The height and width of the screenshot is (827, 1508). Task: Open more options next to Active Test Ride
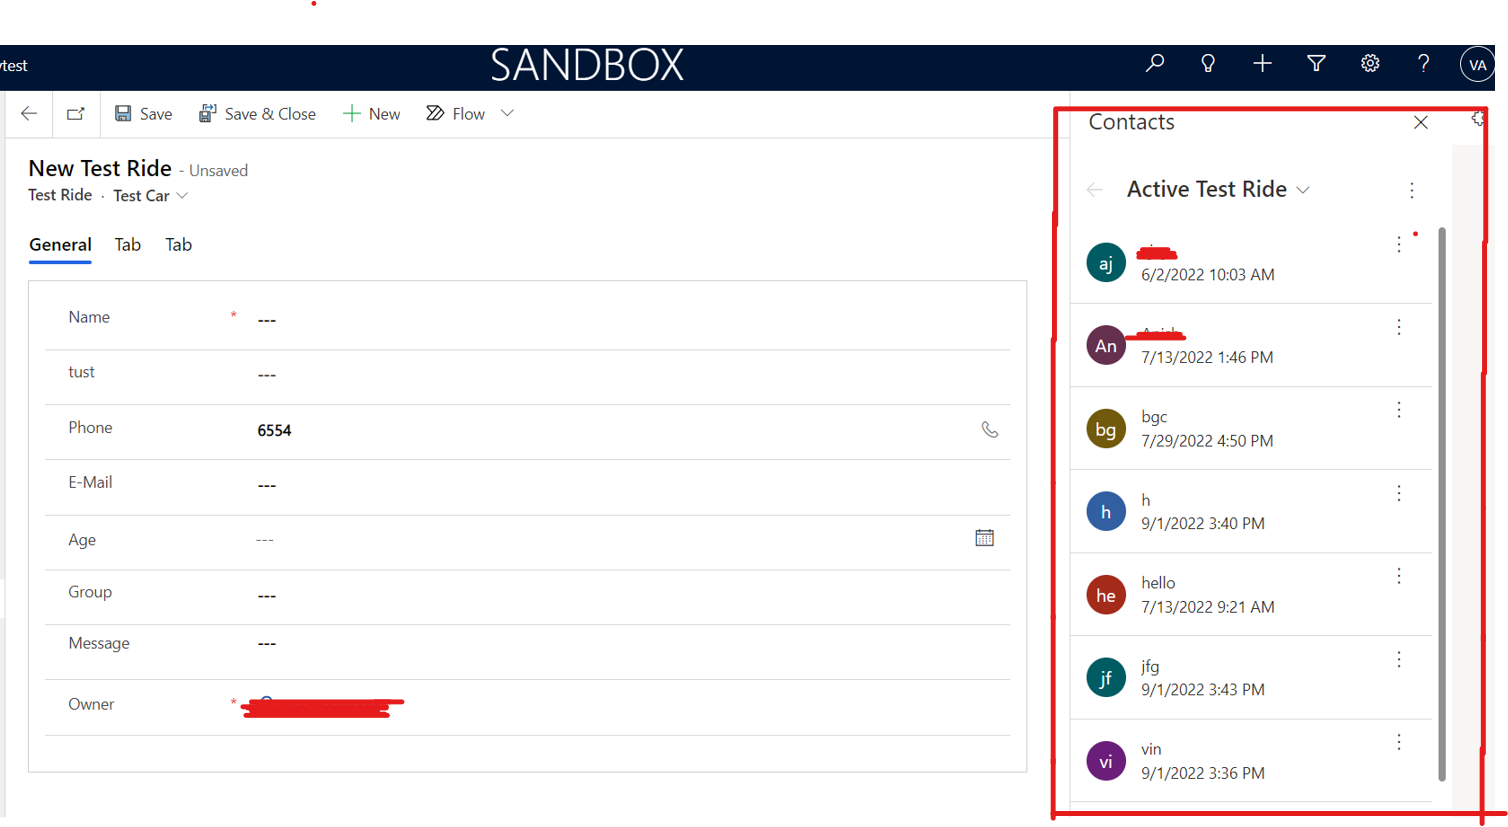[1411, 190]
